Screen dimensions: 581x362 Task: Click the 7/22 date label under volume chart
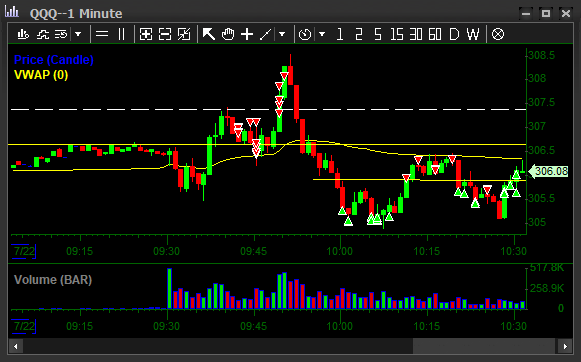(24, 326)
